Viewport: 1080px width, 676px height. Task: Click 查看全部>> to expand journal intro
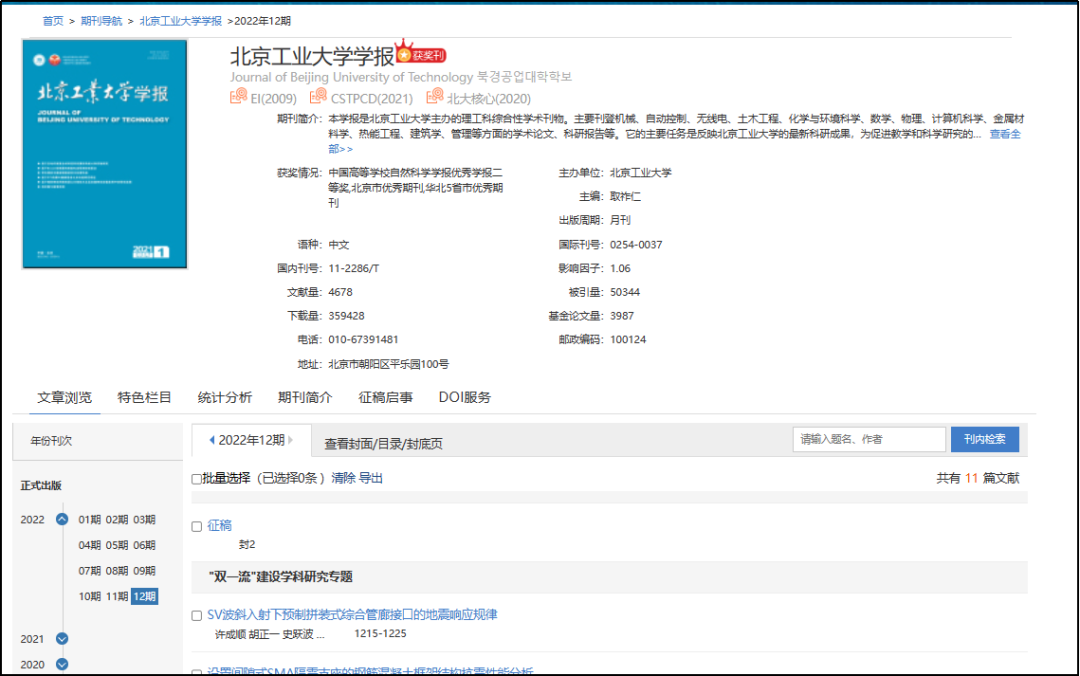point(1004,134)
